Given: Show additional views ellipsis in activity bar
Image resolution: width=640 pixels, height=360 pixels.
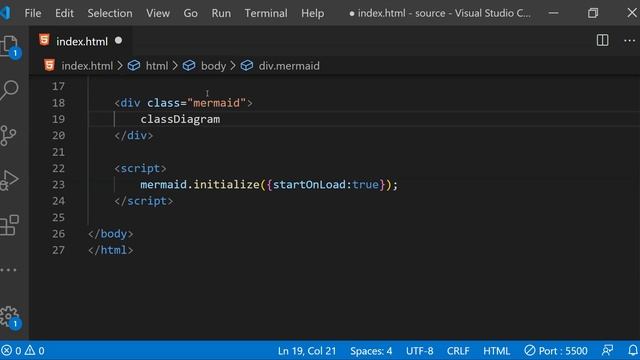Looking at the screenshot, I should tap(8, 270).
